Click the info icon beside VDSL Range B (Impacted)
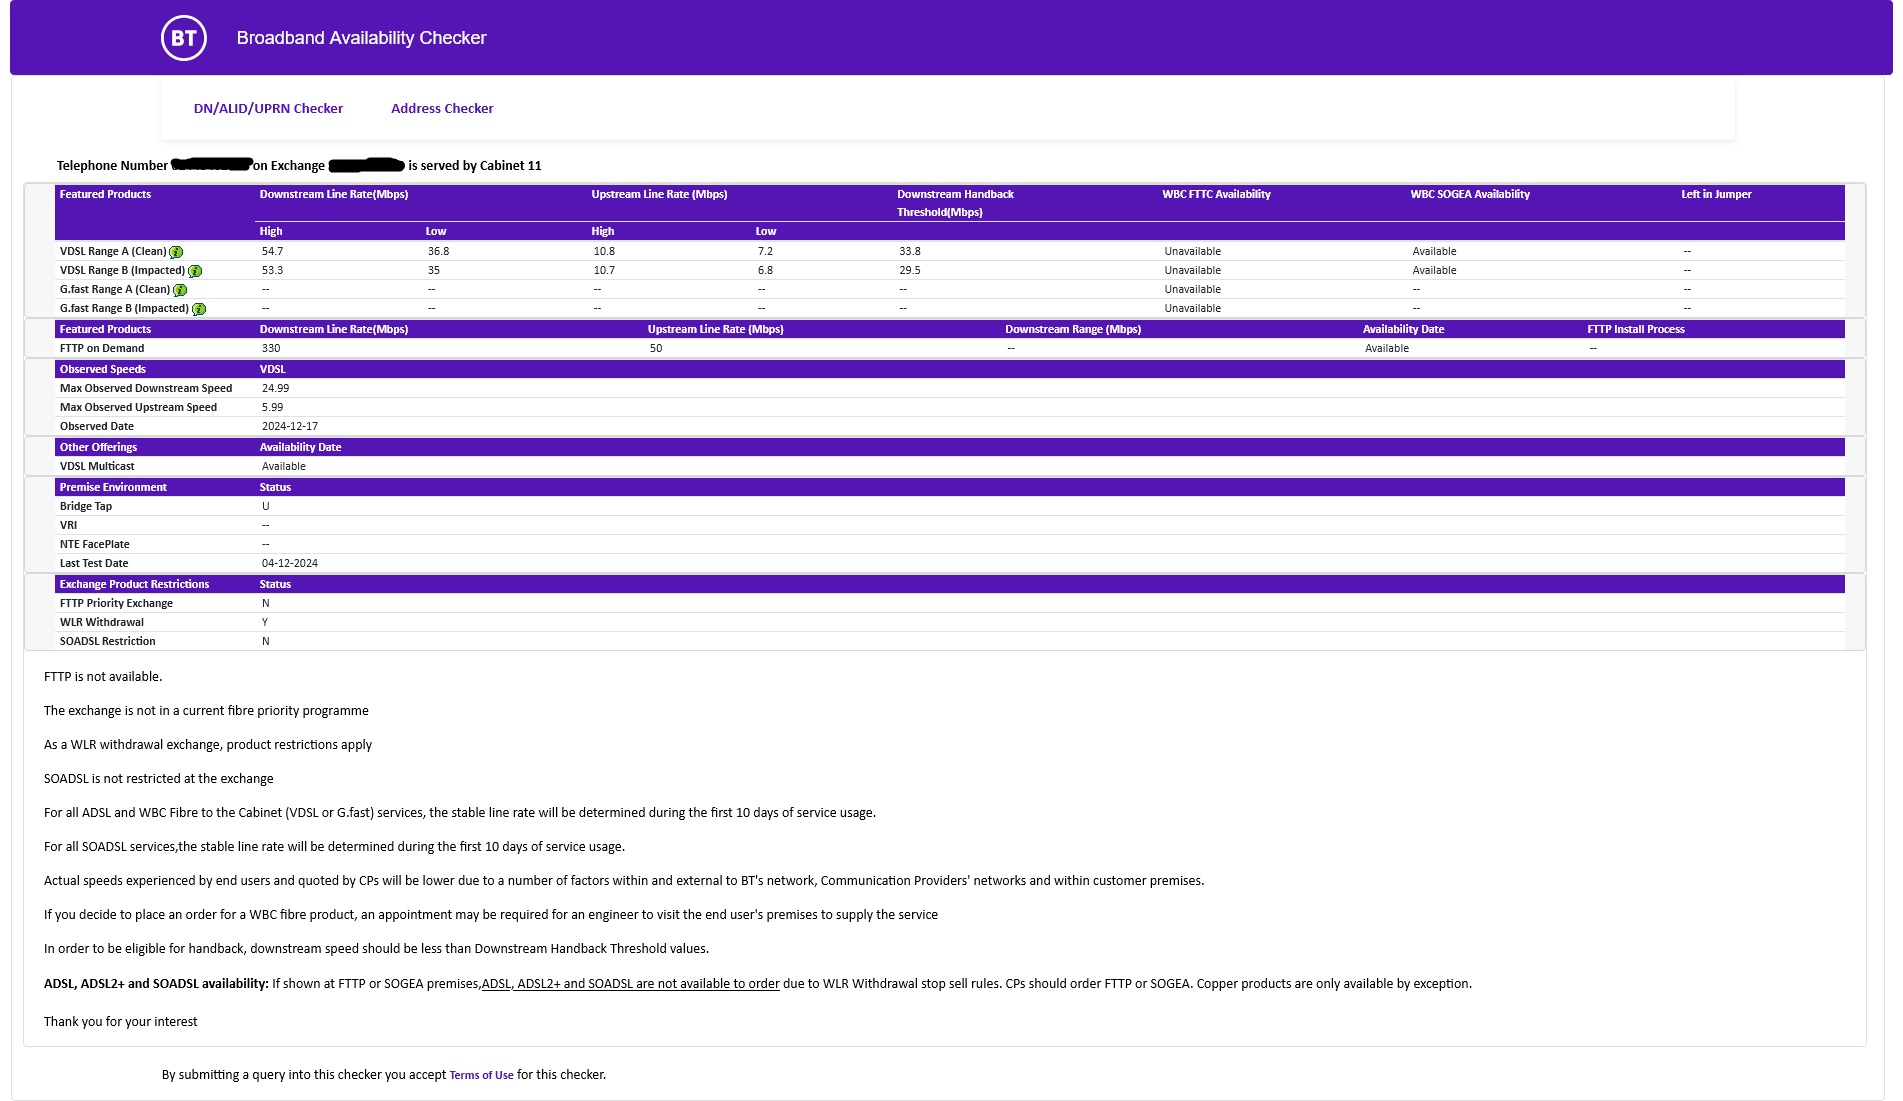Screen dimensions: 1903x1101 click(x=195, y=272)
